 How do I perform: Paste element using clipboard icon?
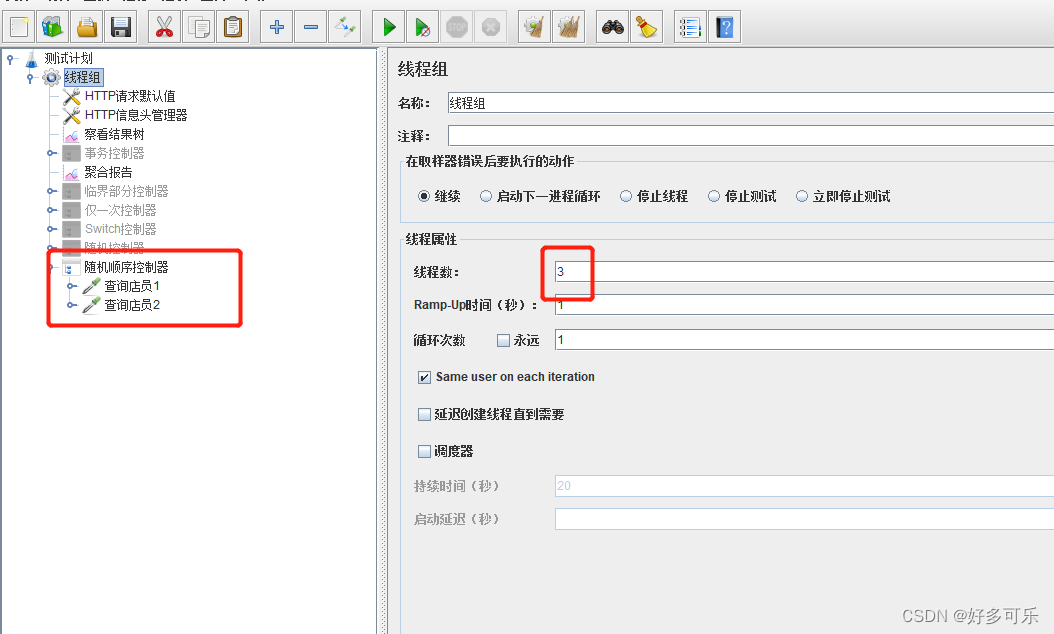[233, 28]
